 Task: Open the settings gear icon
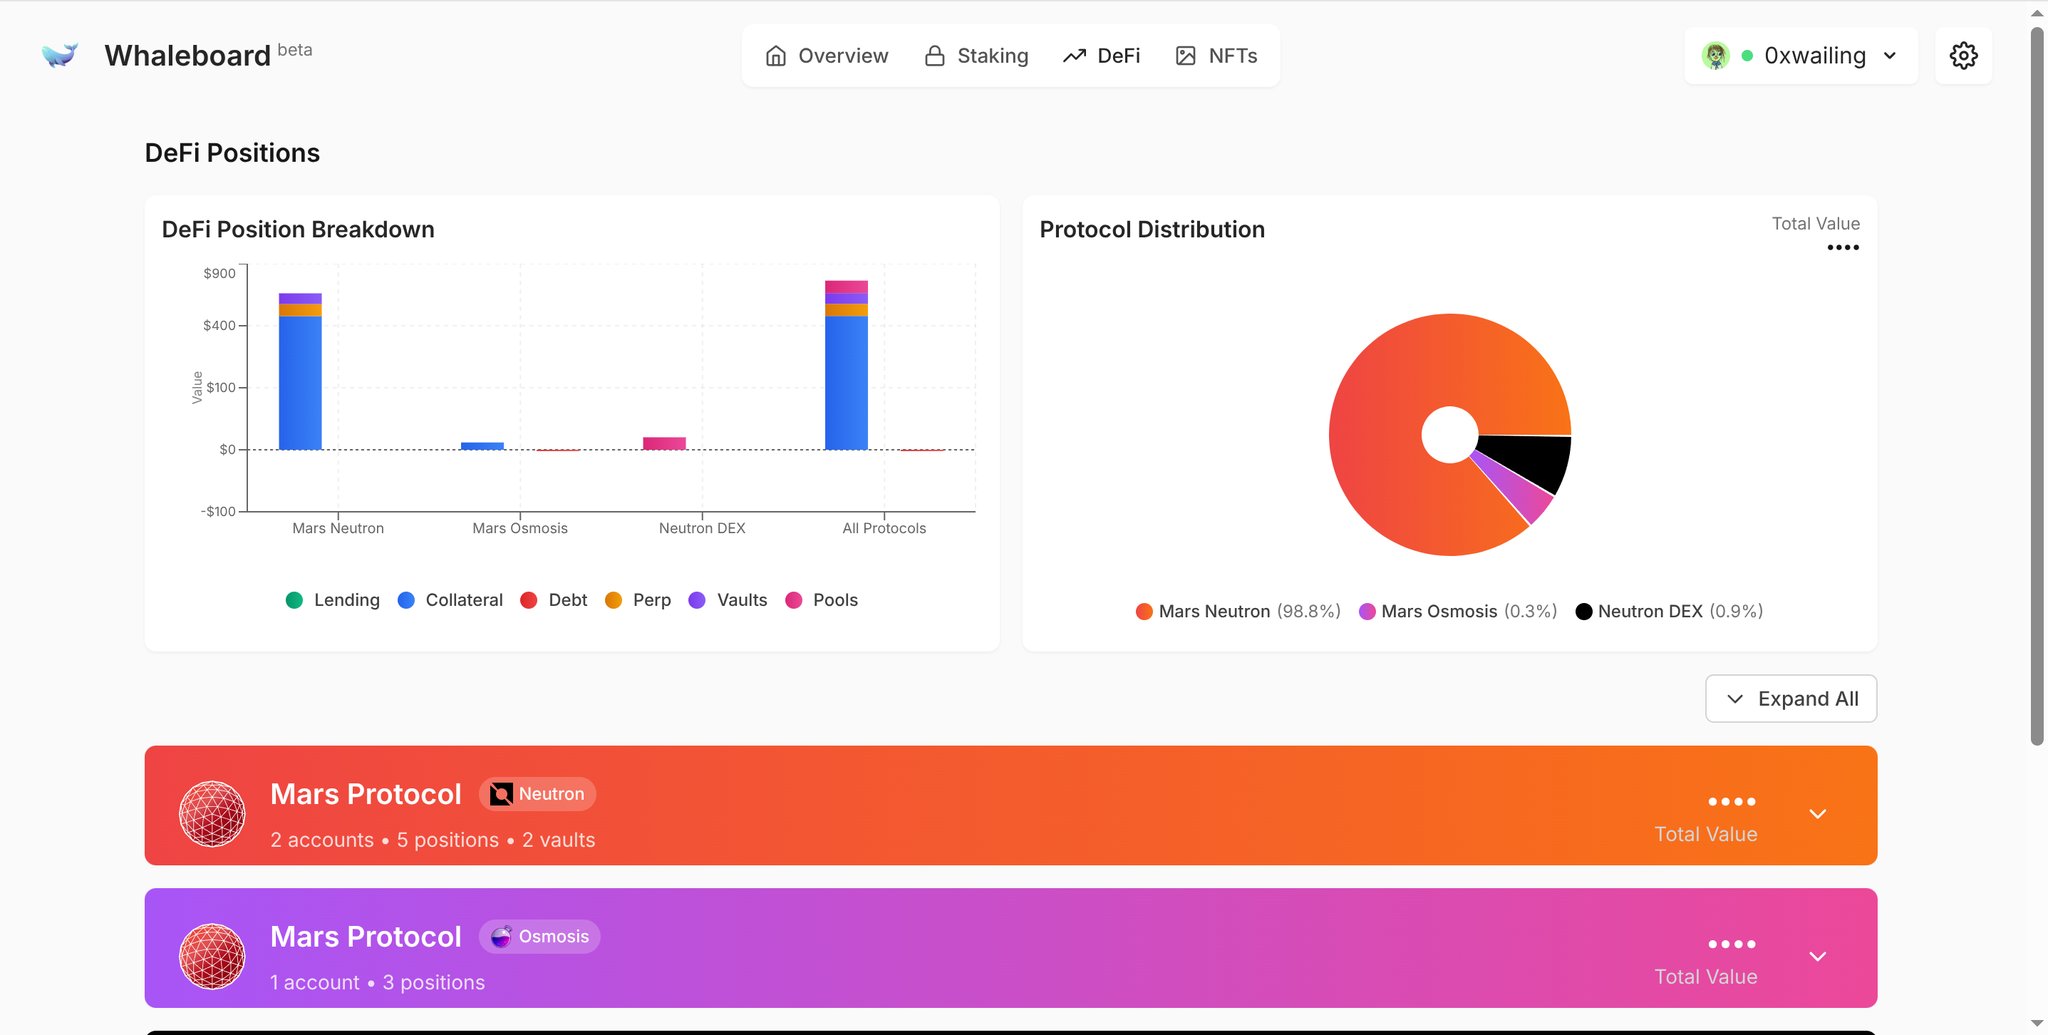(x=1963, y=56)
